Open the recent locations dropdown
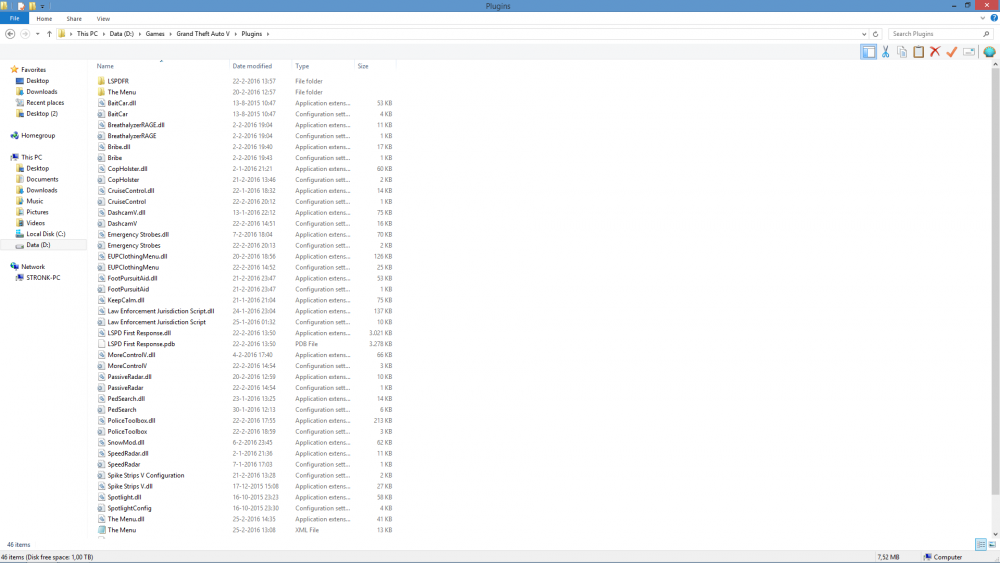This screenshot has width=1000, height=563. [38, 34]
